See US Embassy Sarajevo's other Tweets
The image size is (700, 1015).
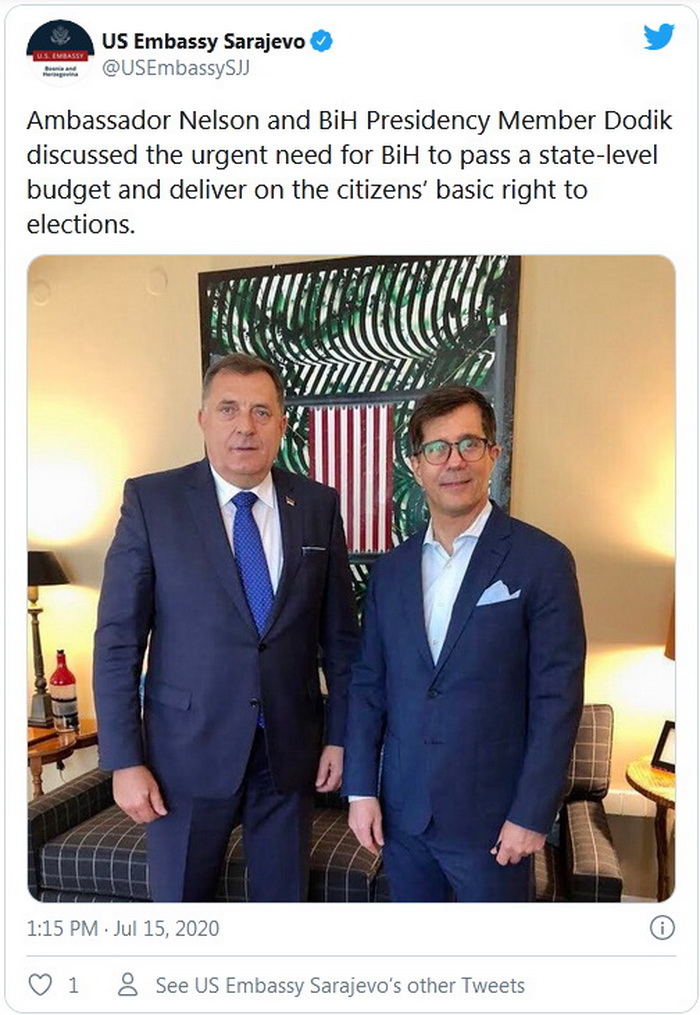(x=340, y=985)
